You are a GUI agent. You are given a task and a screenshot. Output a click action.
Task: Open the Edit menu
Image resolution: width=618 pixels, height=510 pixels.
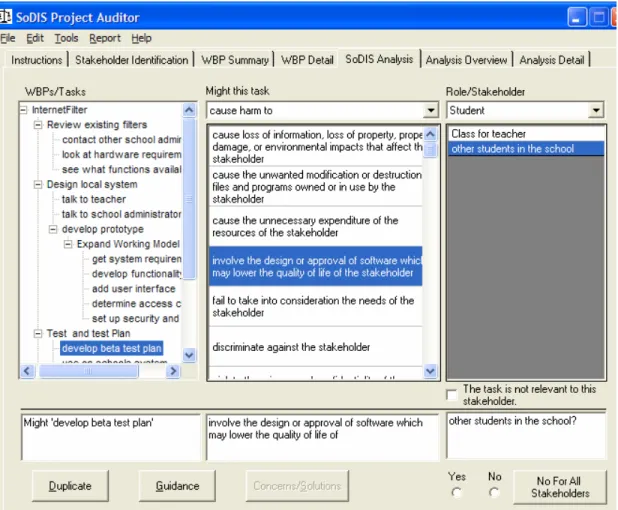[x=35, y=38]
